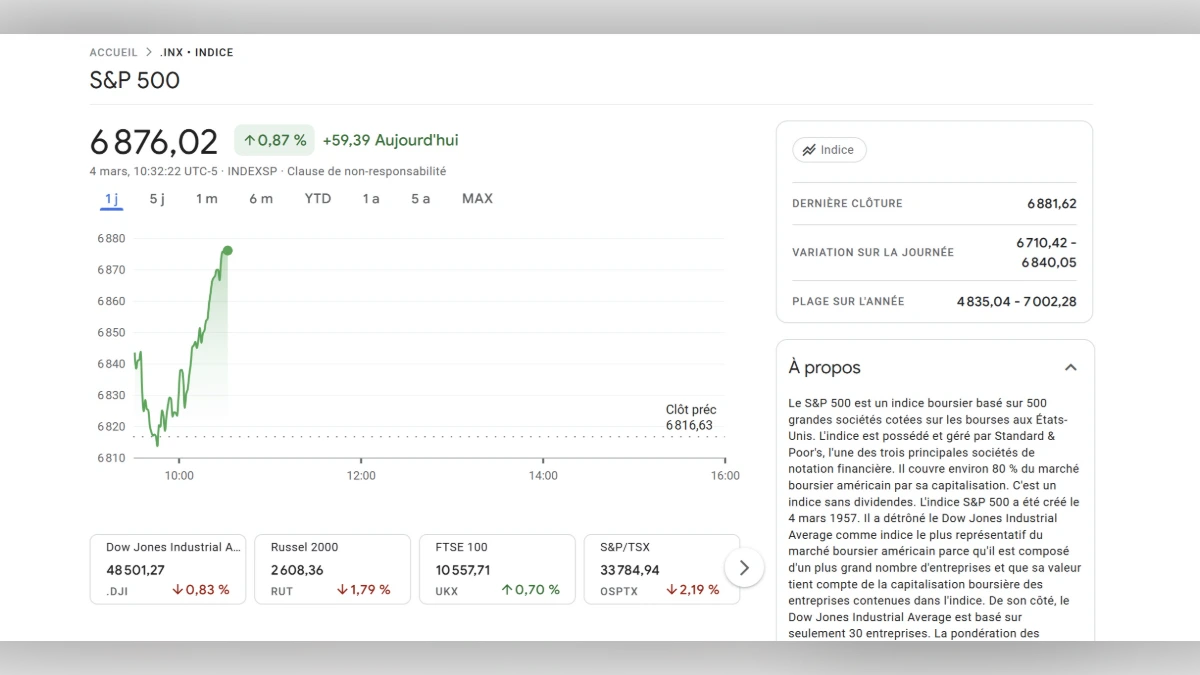Select the 6m chart period
The image size is (1200, 675).
point(260,198)
